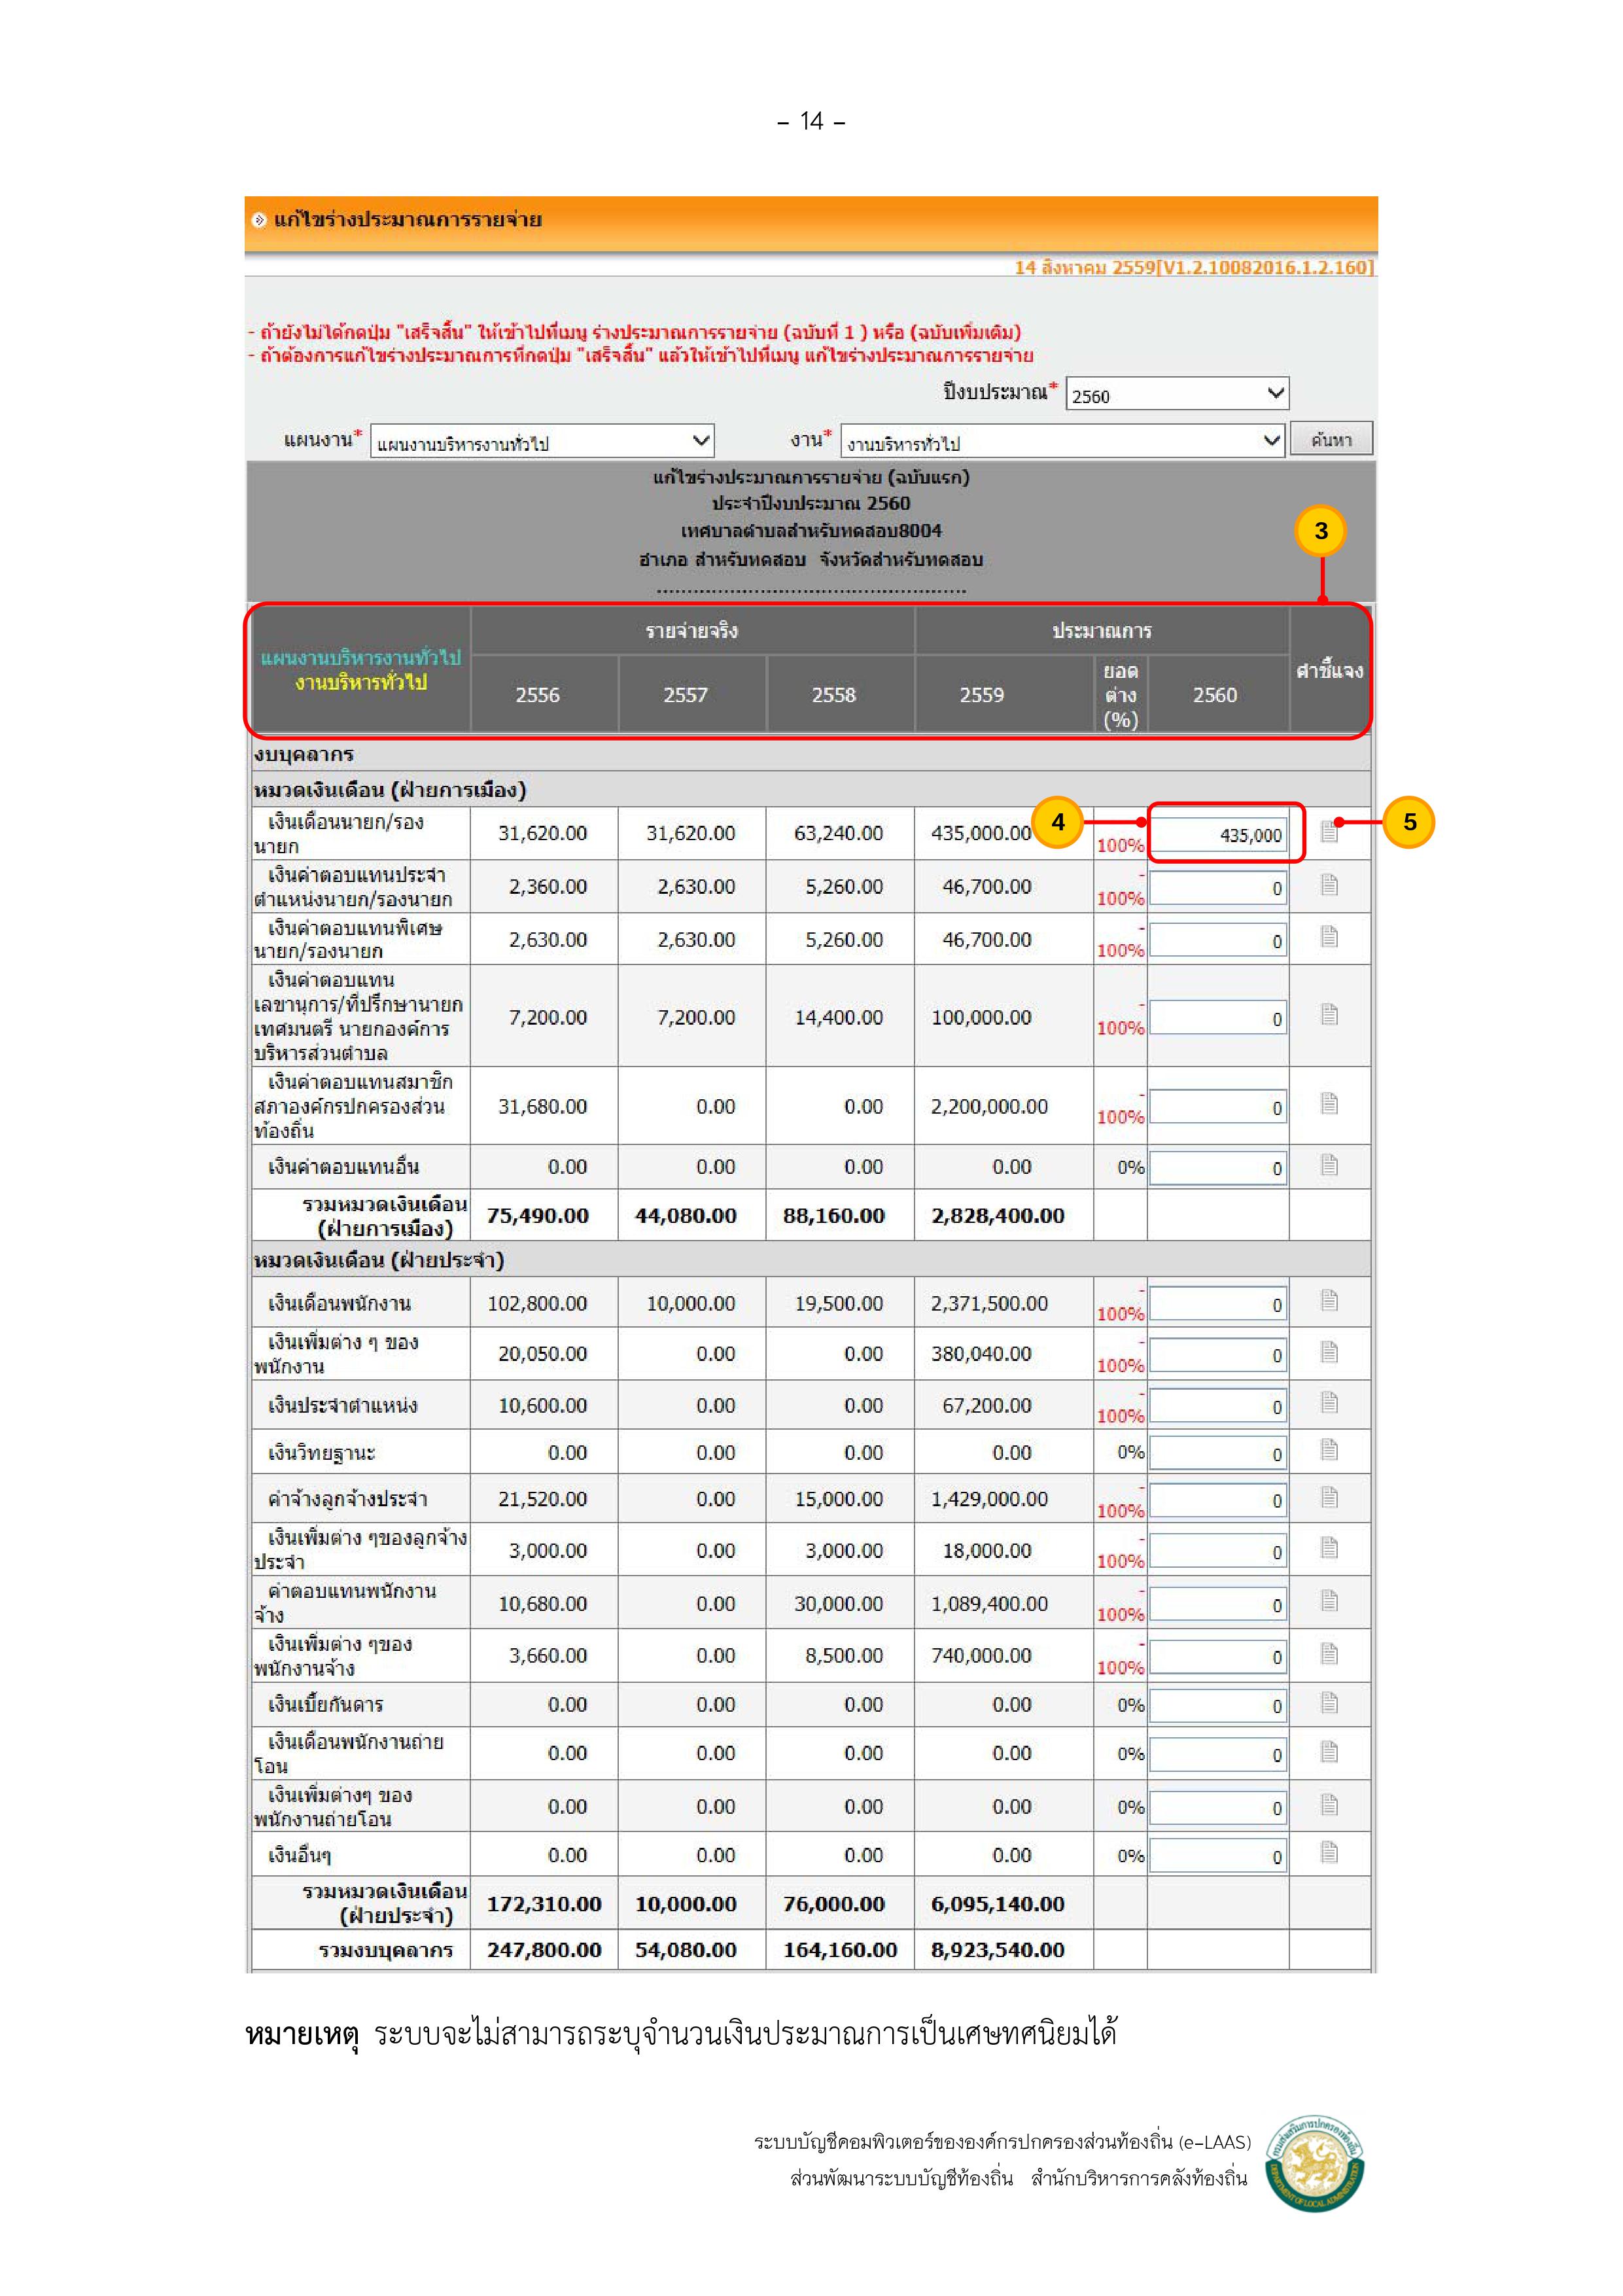Open explanation icon for เงินค่าตอบแทนอื่น row
The height and width of the screenshot is (2296, 1623).
pos(1328,1164)
